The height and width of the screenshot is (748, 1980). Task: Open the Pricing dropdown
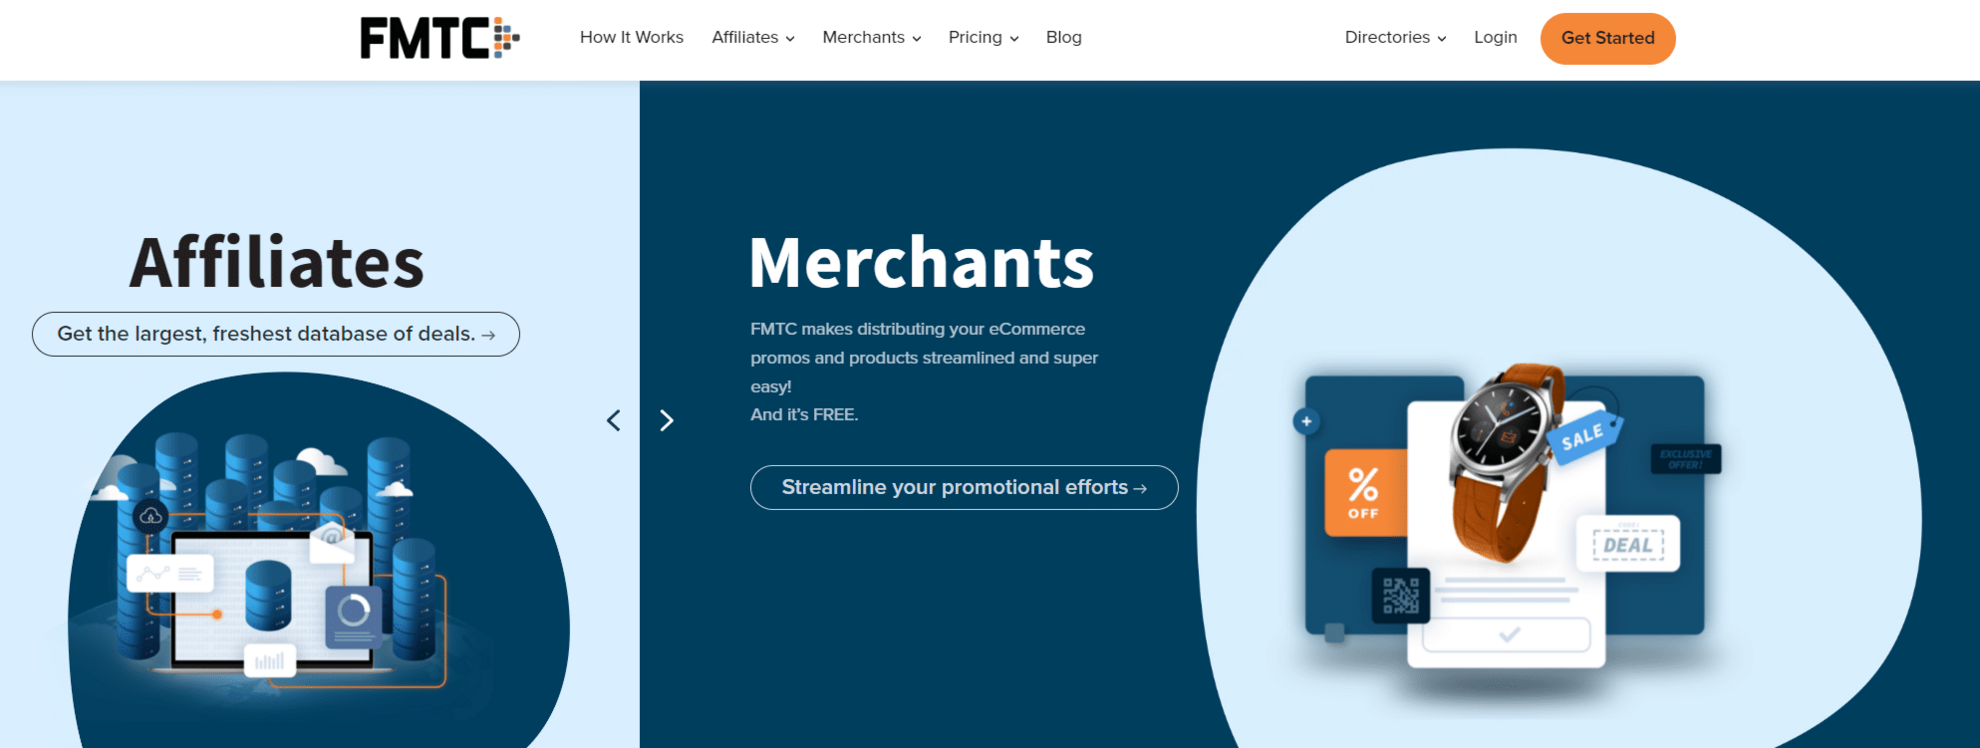(x=983, y=38)
